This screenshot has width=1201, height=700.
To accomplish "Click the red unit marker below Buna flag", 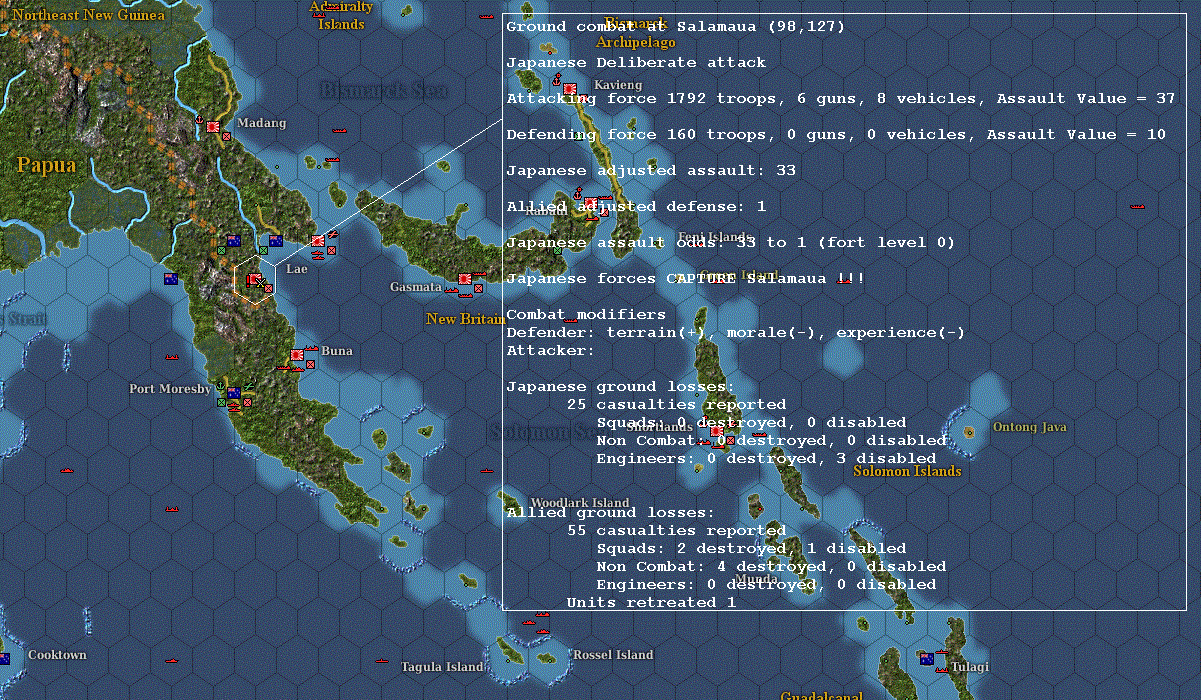I will click(x=310, y=364).
